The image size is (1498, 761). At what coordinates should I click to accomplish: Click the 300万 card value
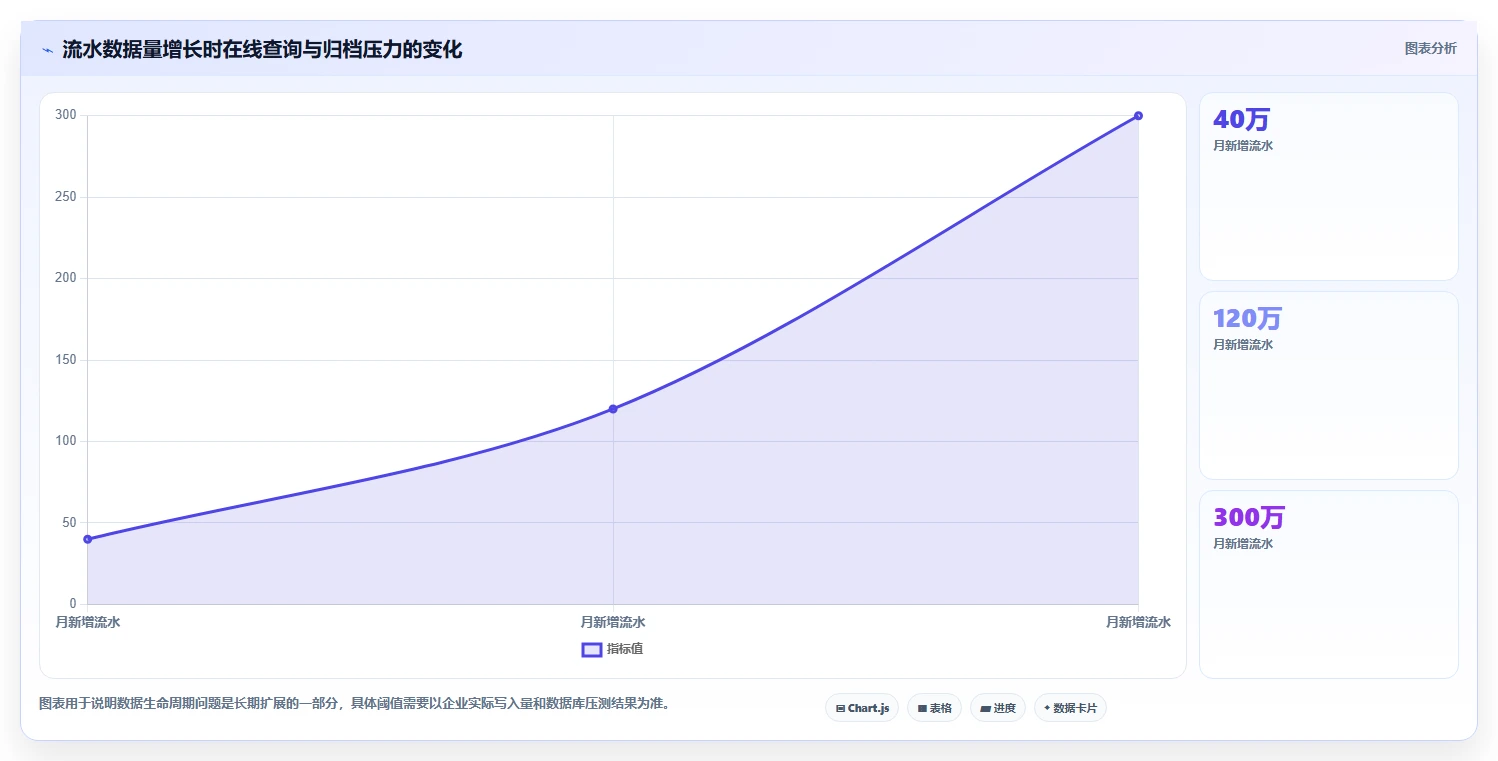click(x=1249, y=518)
